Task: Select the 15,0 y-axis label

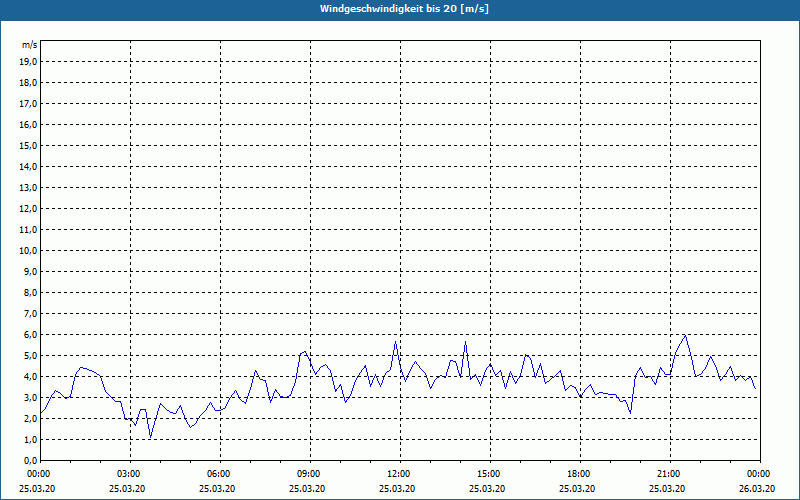Action: pyautogui.click(x=29, y=145)
